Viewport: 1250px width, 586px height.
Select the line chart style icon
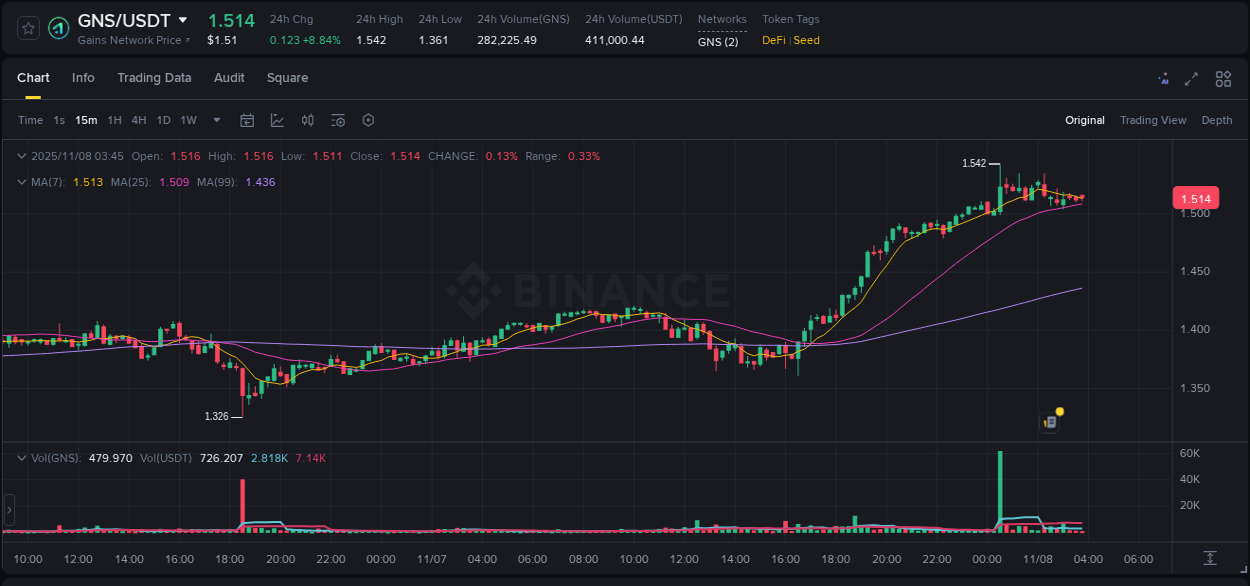coord(277,120)
